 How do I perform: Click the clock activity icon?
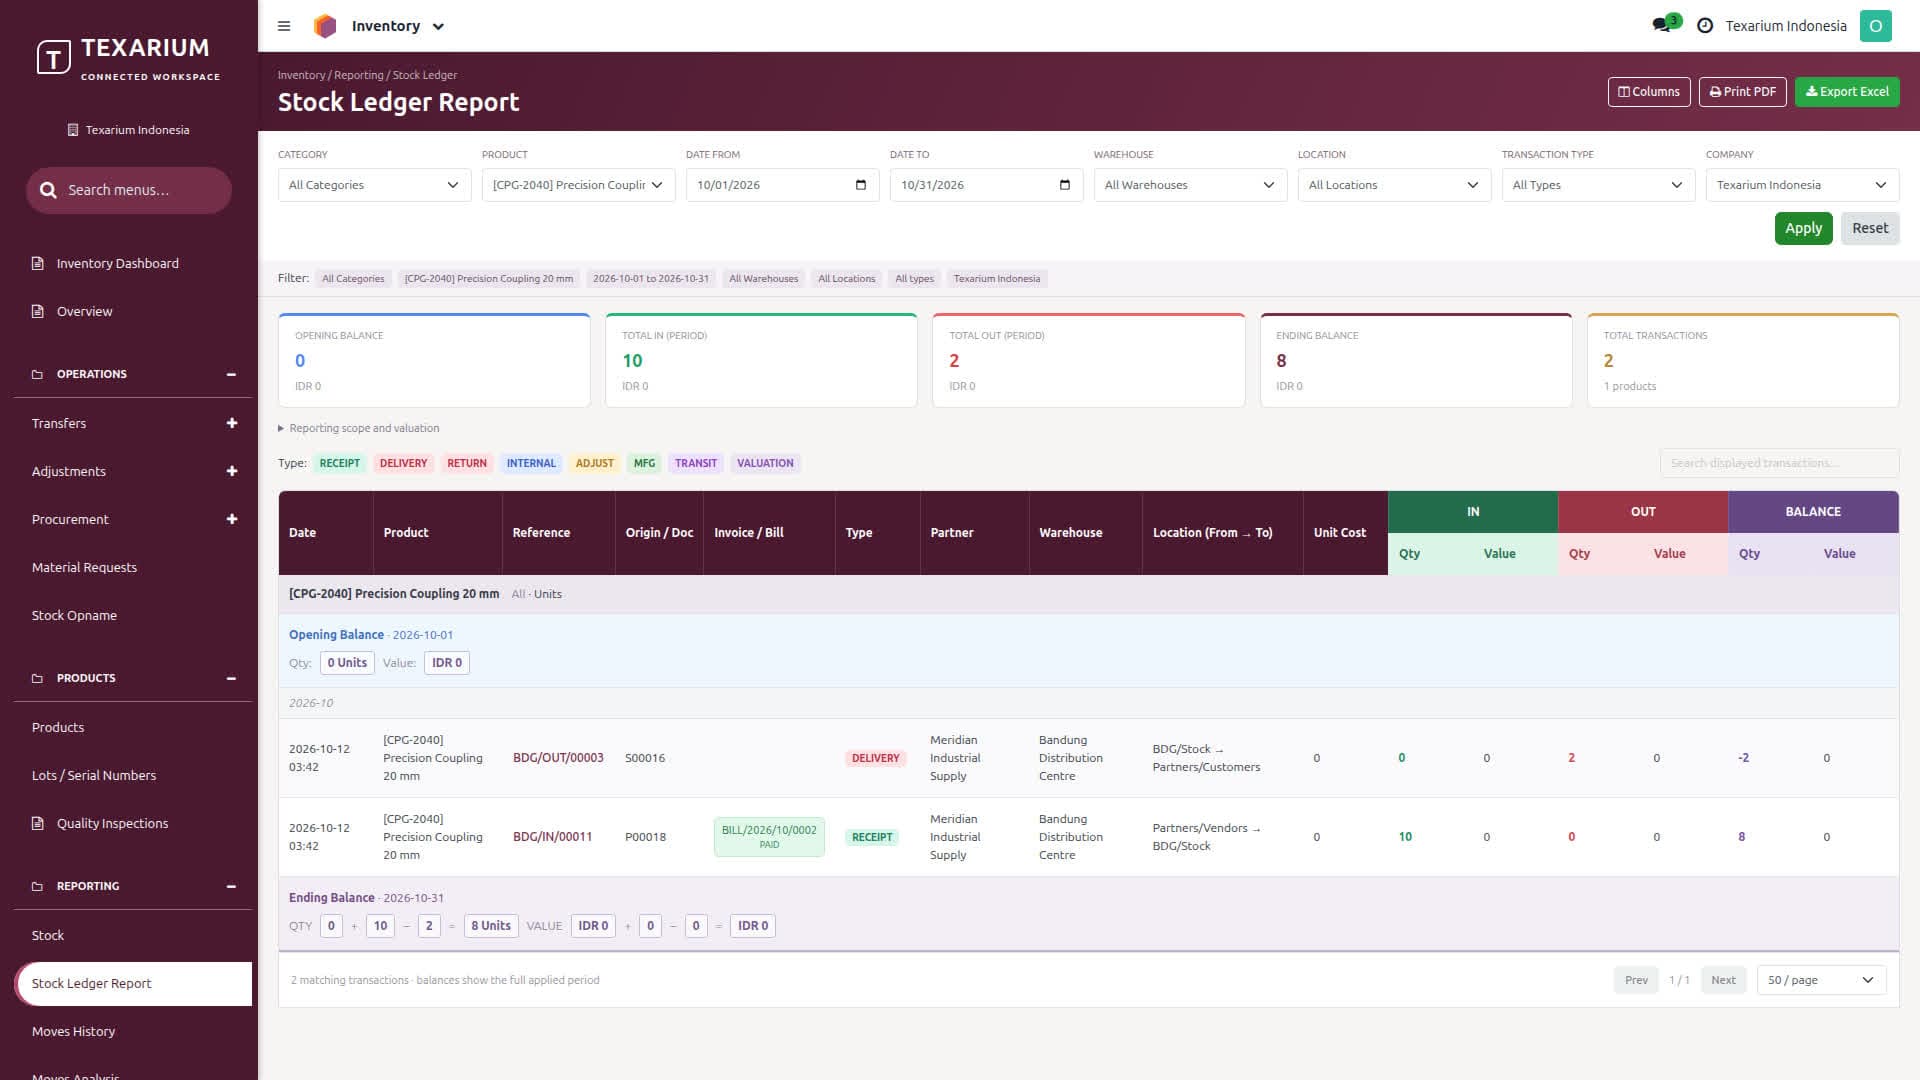[1705, 26]
